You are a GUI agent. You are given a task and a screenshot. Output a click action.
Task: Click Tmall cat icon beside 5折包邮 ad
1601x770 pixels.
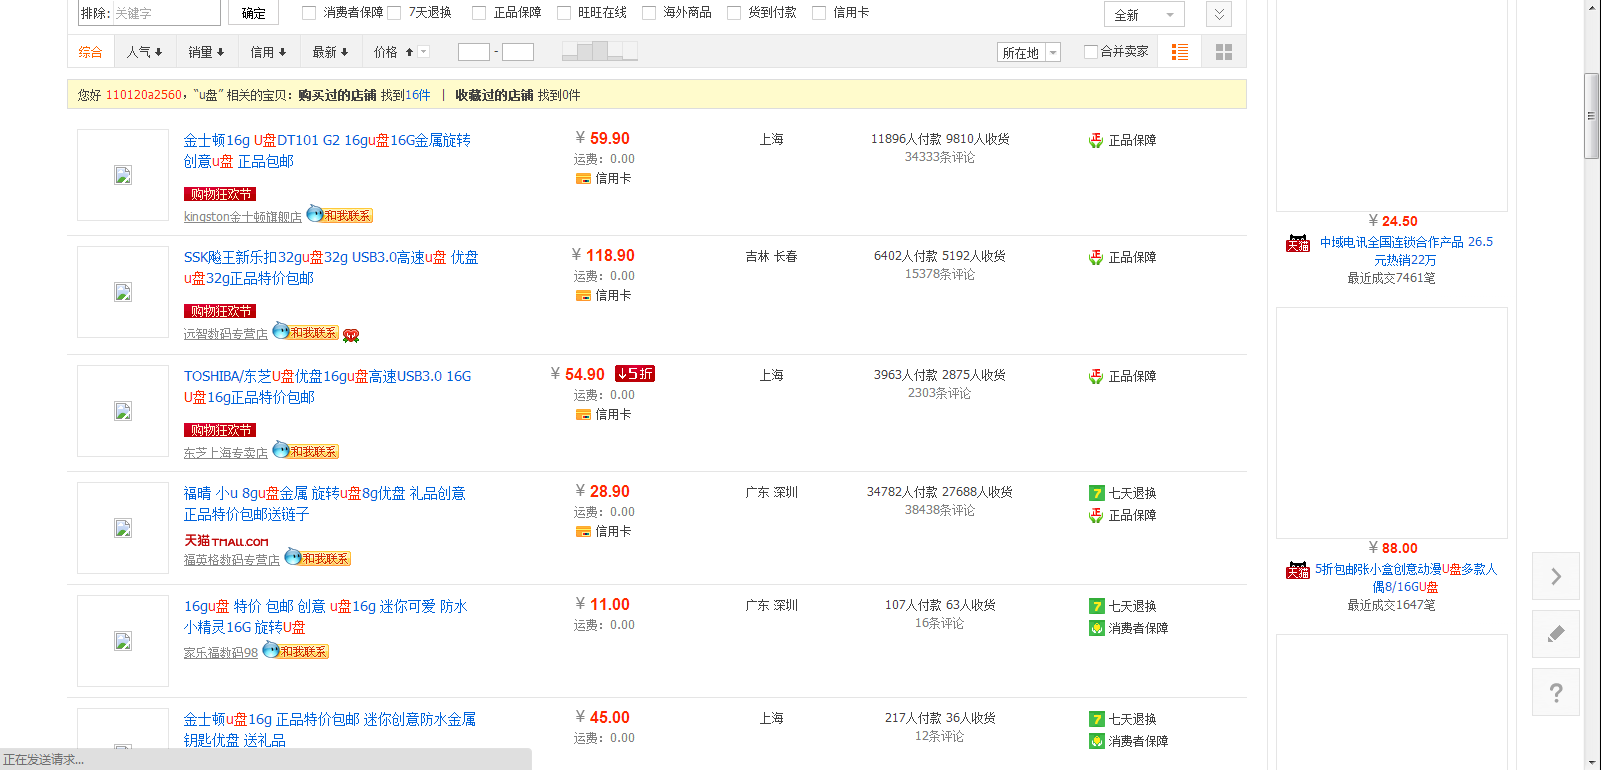1298,570
